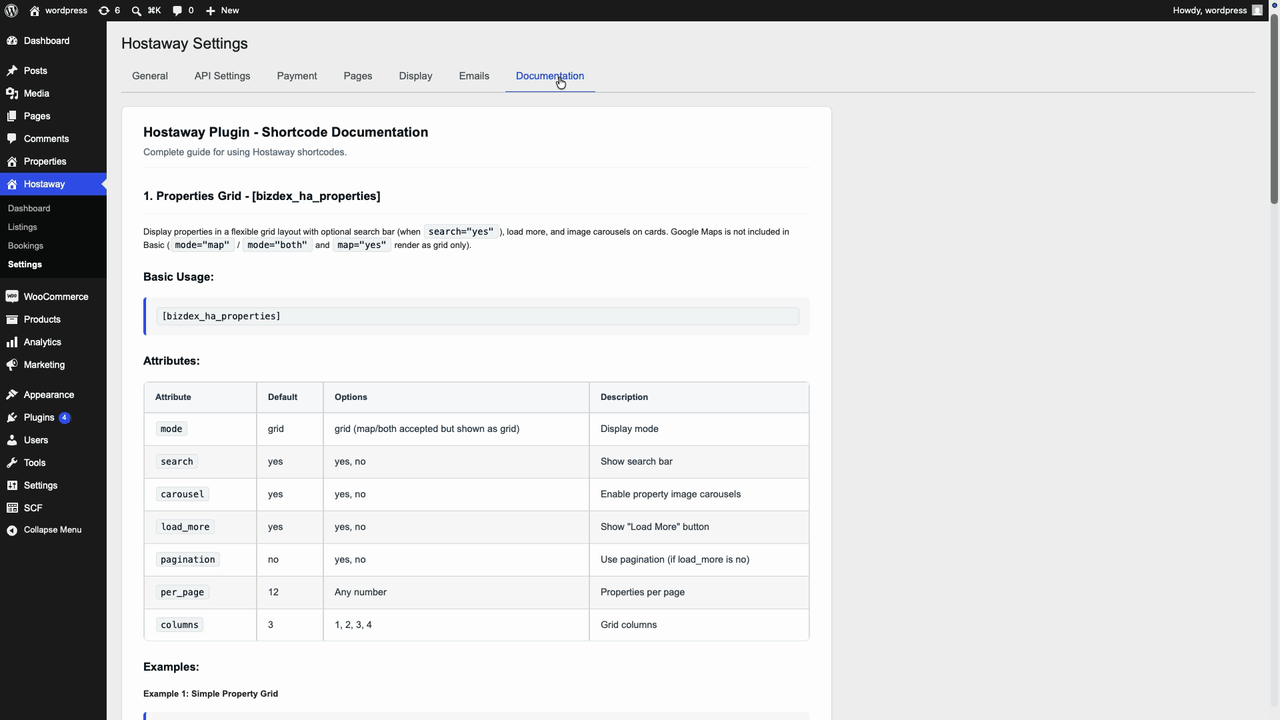This screenshot has width=1280, height=720.
Task: Click the Dashboard gauge icon in sidebar
Action: click(12, 41)
